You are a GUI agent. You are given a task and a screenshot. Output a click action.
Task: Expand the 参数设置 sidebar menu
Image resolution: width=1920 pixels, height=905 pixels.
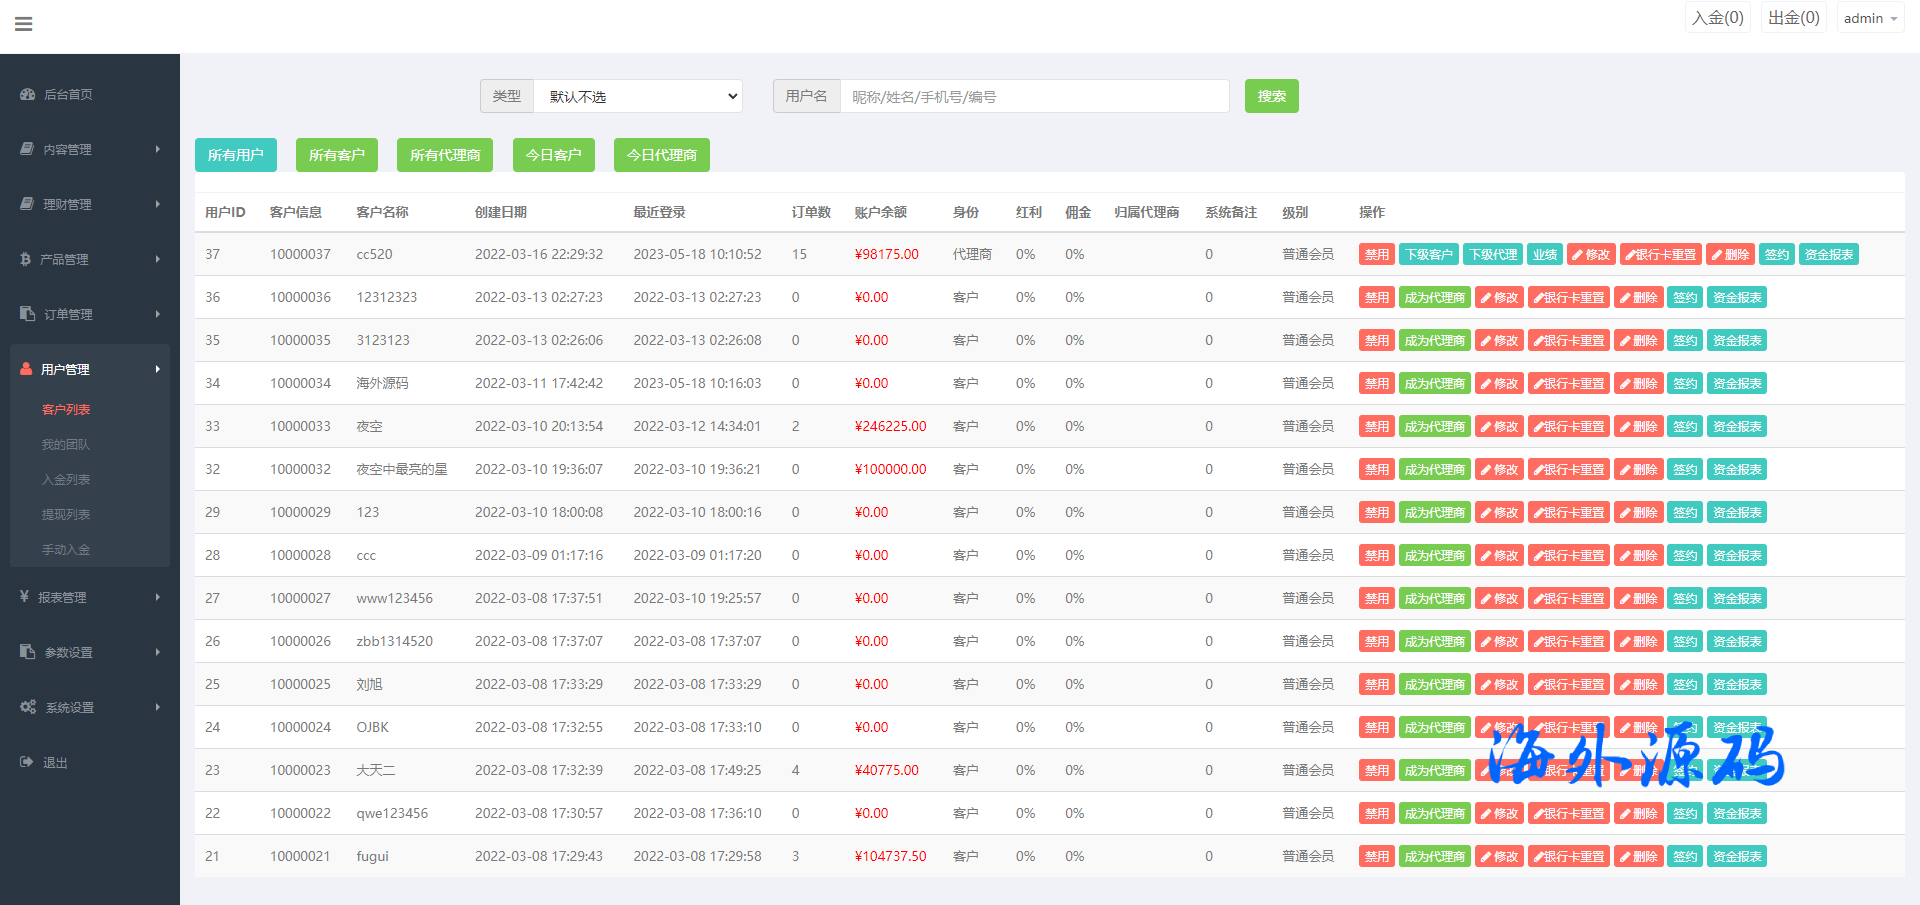pos(90,652)
